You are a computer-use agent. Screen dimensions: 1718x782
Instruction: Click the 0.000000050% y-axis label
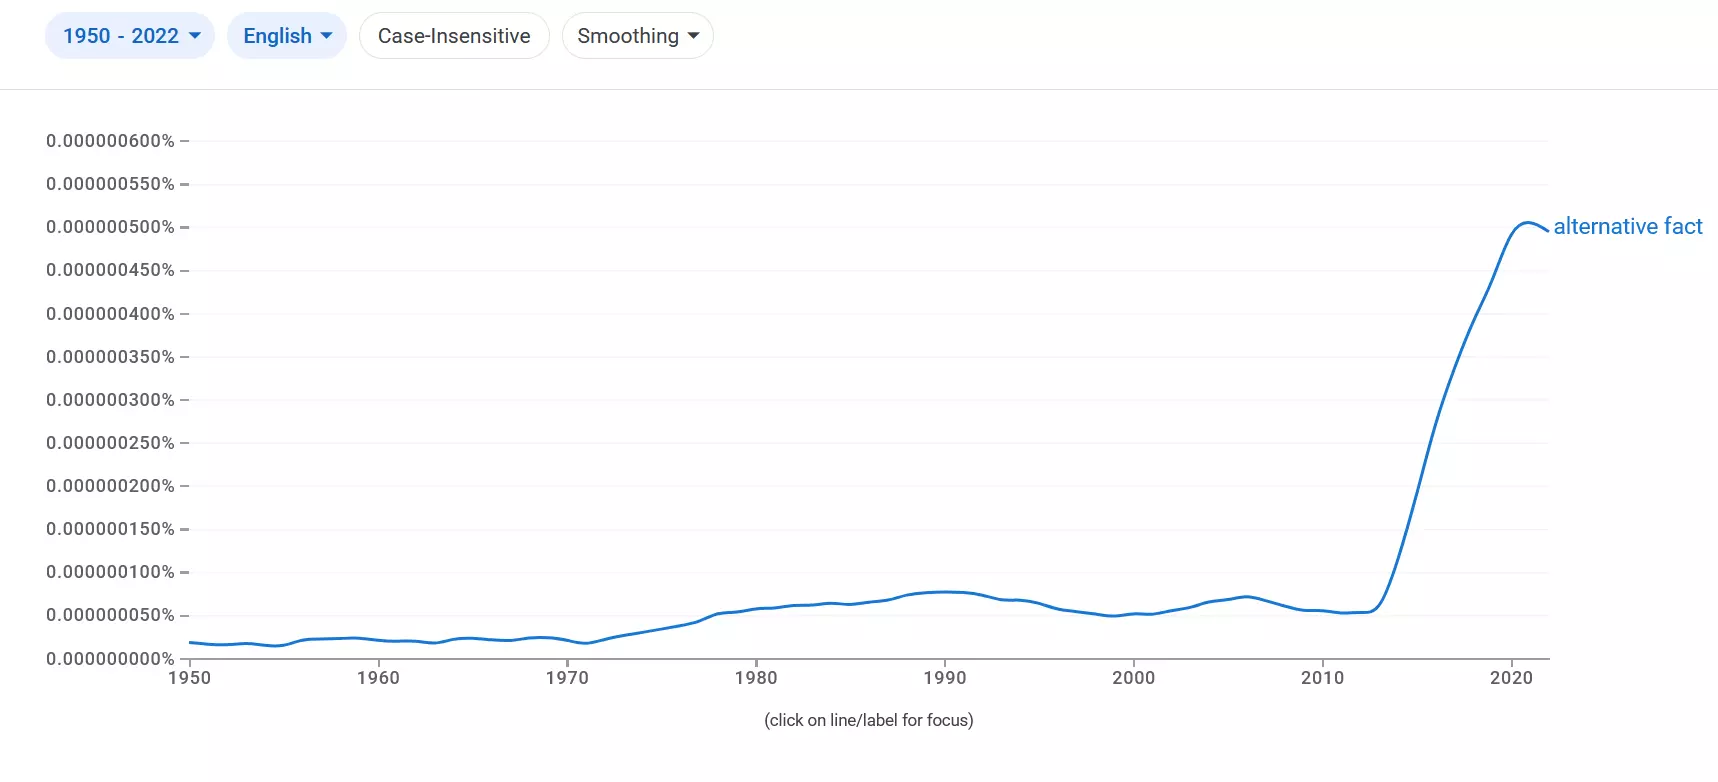(110, 615)
